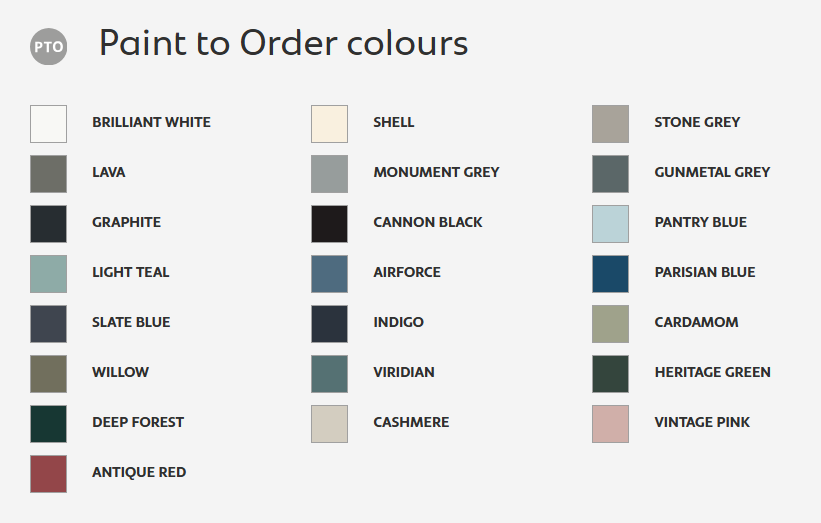Image resolution: width=821 pixels, height=523 pixels.
Task: Click the Paint to Order colours heading
Action: coord(283,44)
